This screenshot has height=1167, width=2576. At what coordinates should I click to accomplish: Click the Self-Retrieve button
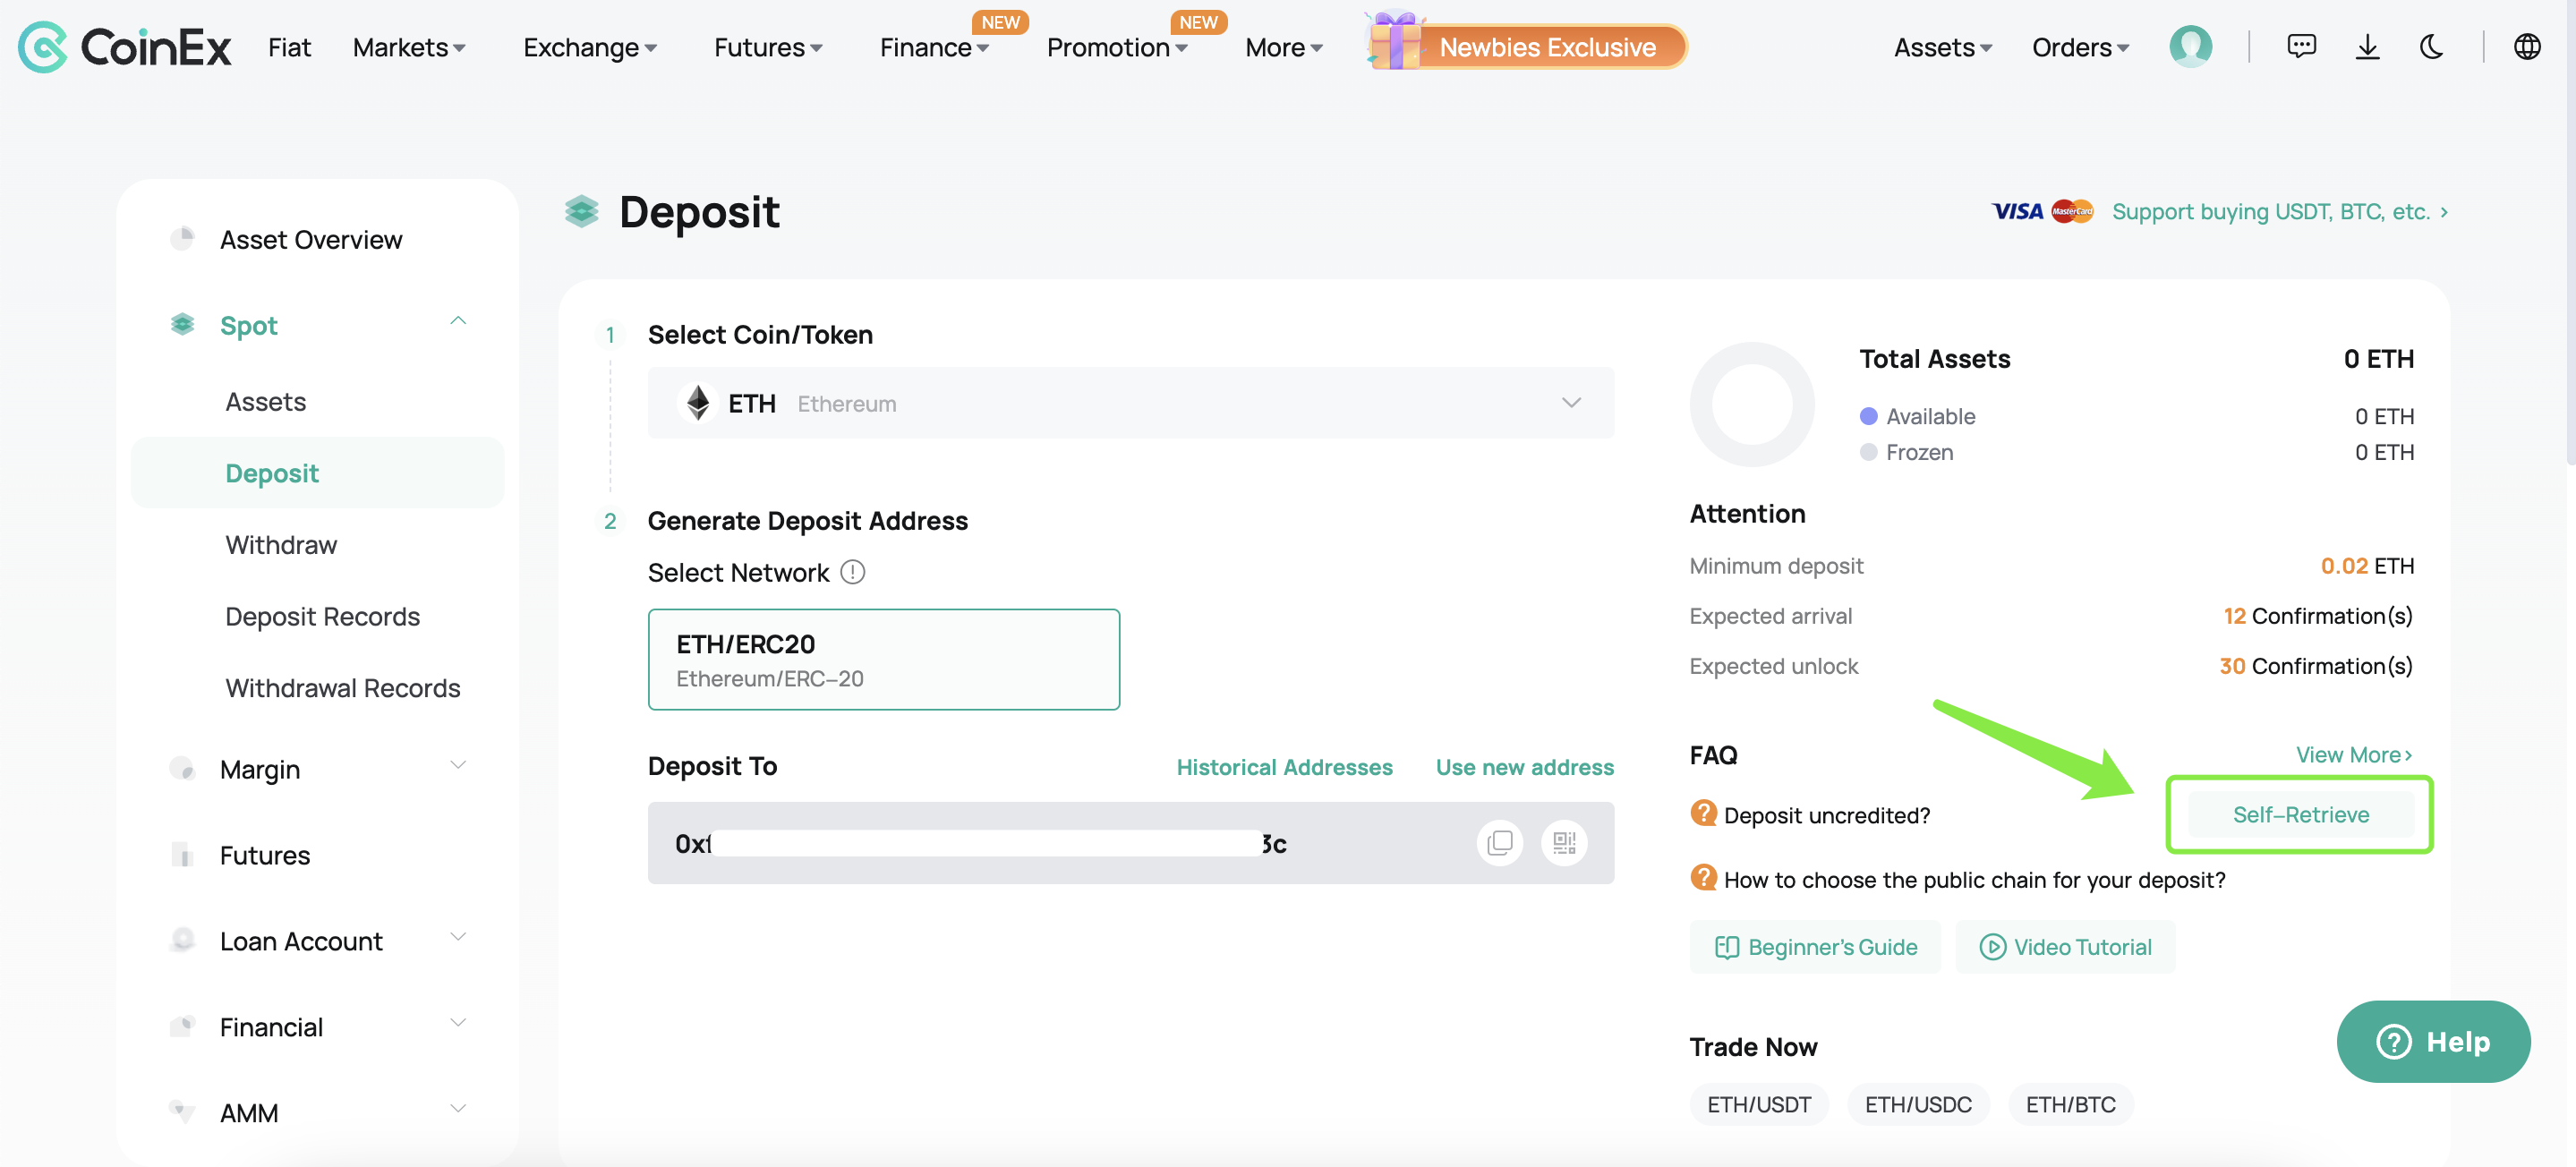click(2300, 814)
